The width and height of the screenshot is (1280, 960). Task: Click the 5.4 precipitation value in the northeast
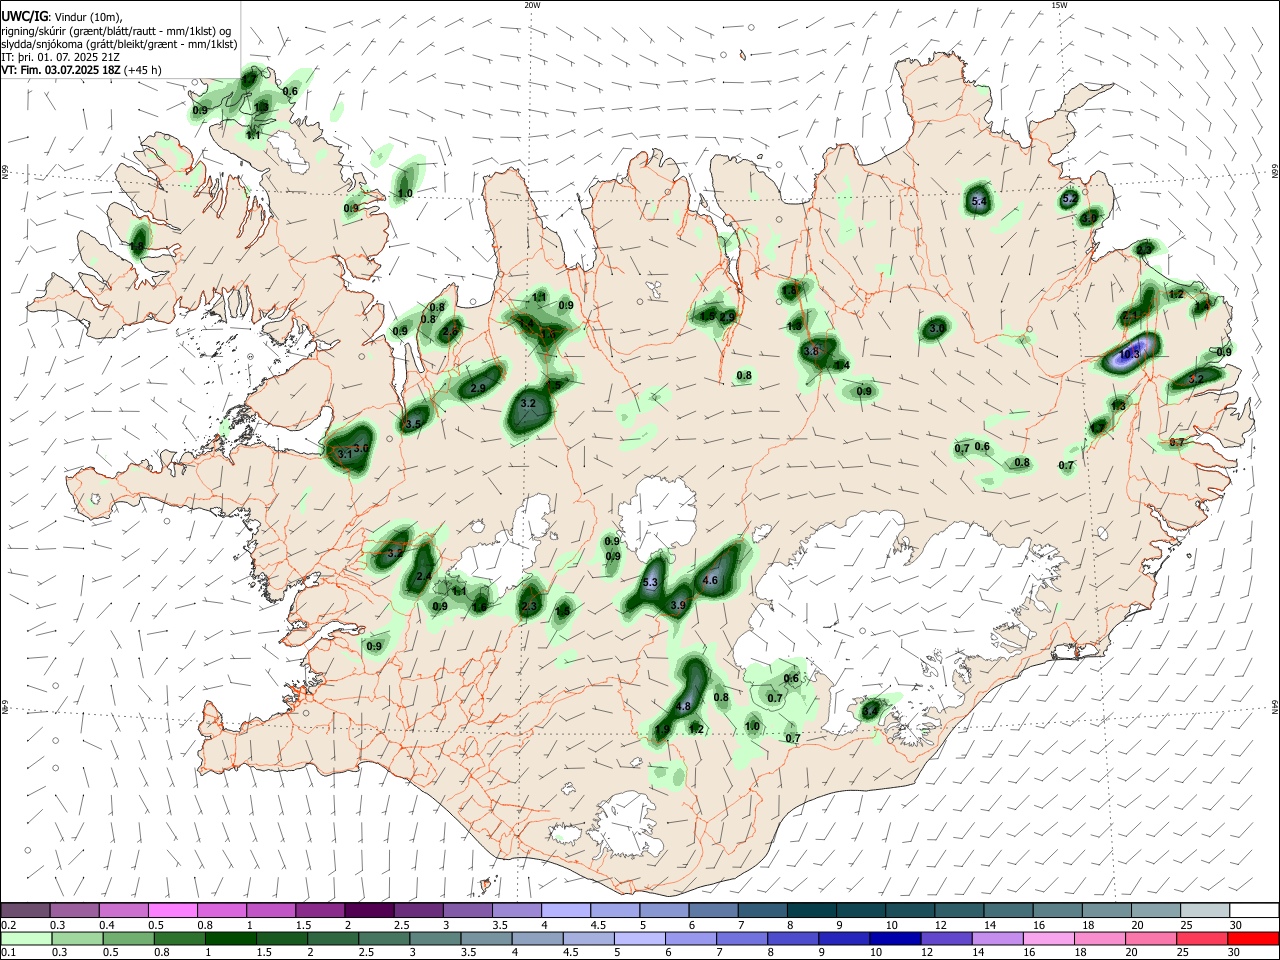[979, 202]
